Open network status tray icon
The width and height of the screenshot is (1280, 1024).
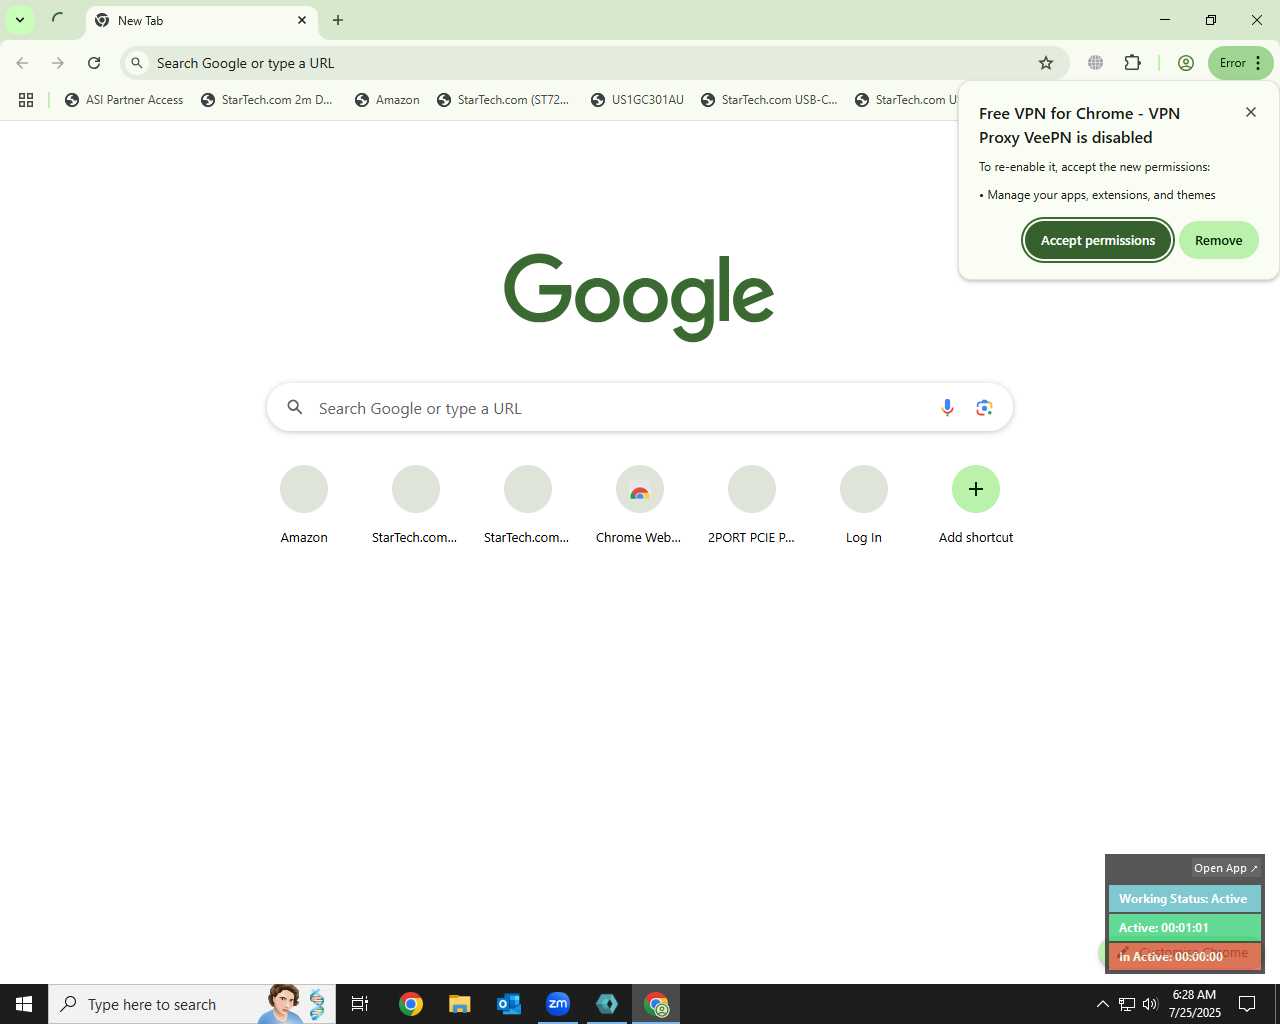[x=1127, y=1004]
